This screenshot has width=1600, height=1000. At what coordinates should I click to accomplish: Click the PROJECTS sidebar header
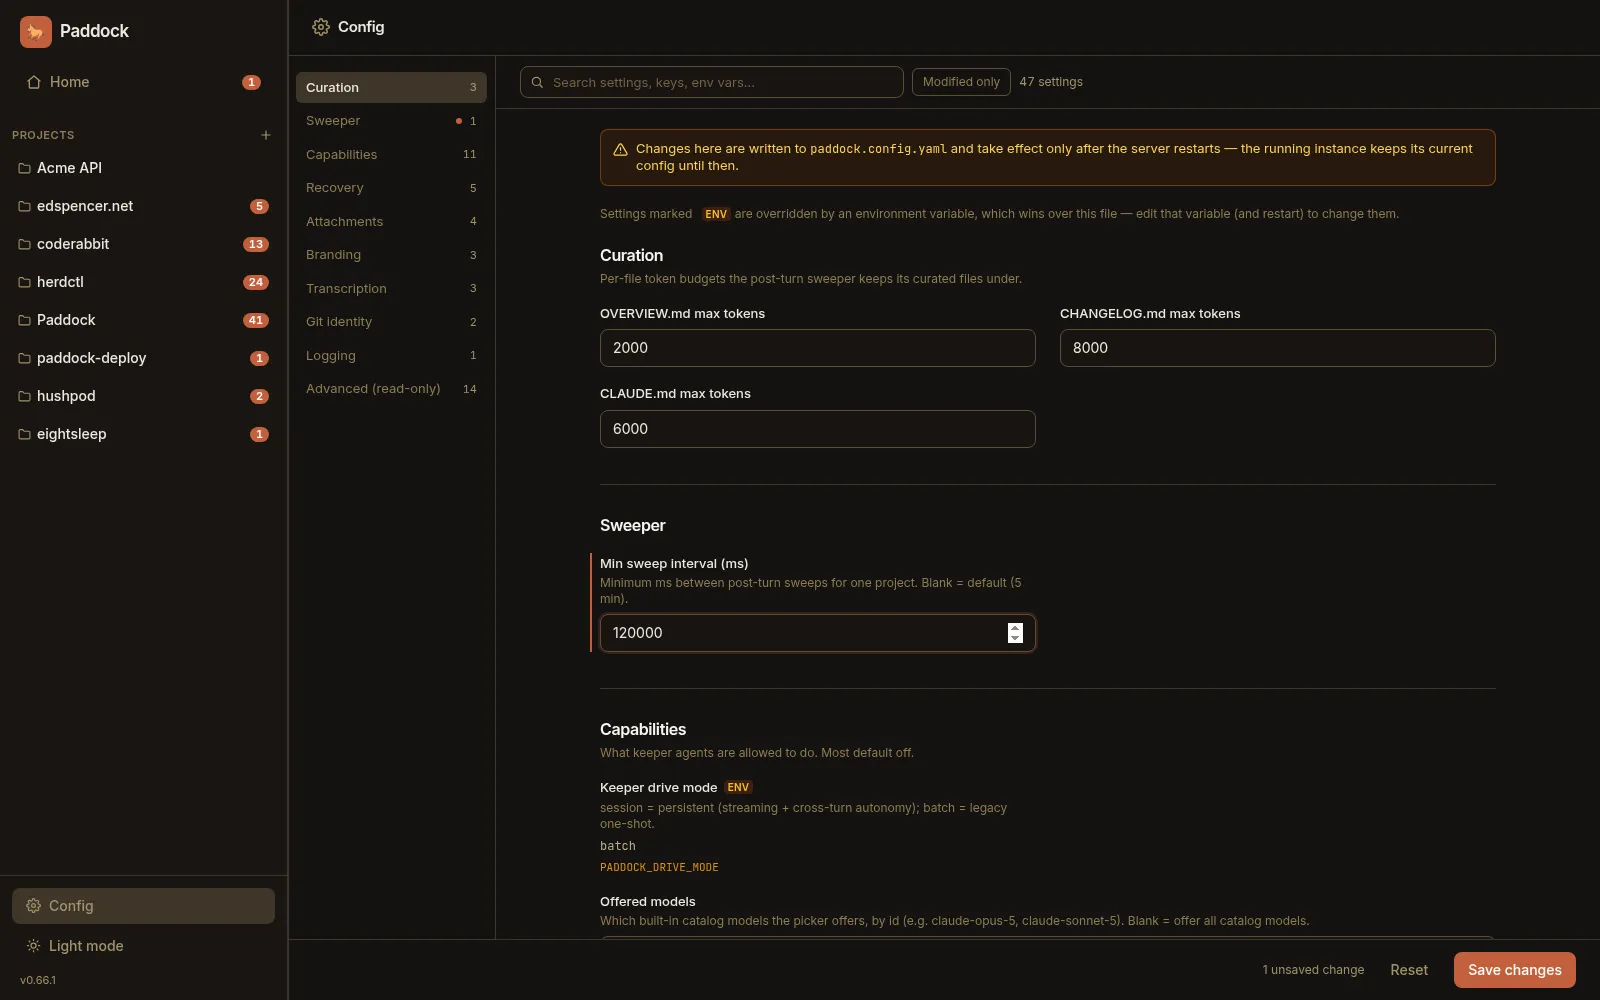(43, 135)
